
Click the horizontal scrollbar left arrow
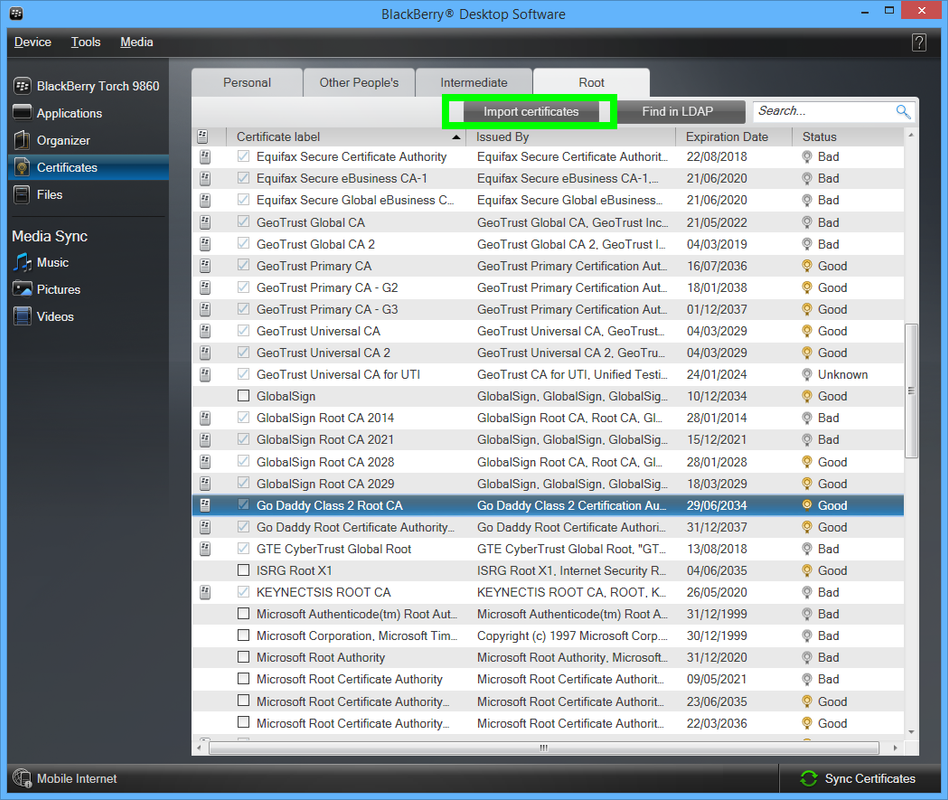point(200,748)
